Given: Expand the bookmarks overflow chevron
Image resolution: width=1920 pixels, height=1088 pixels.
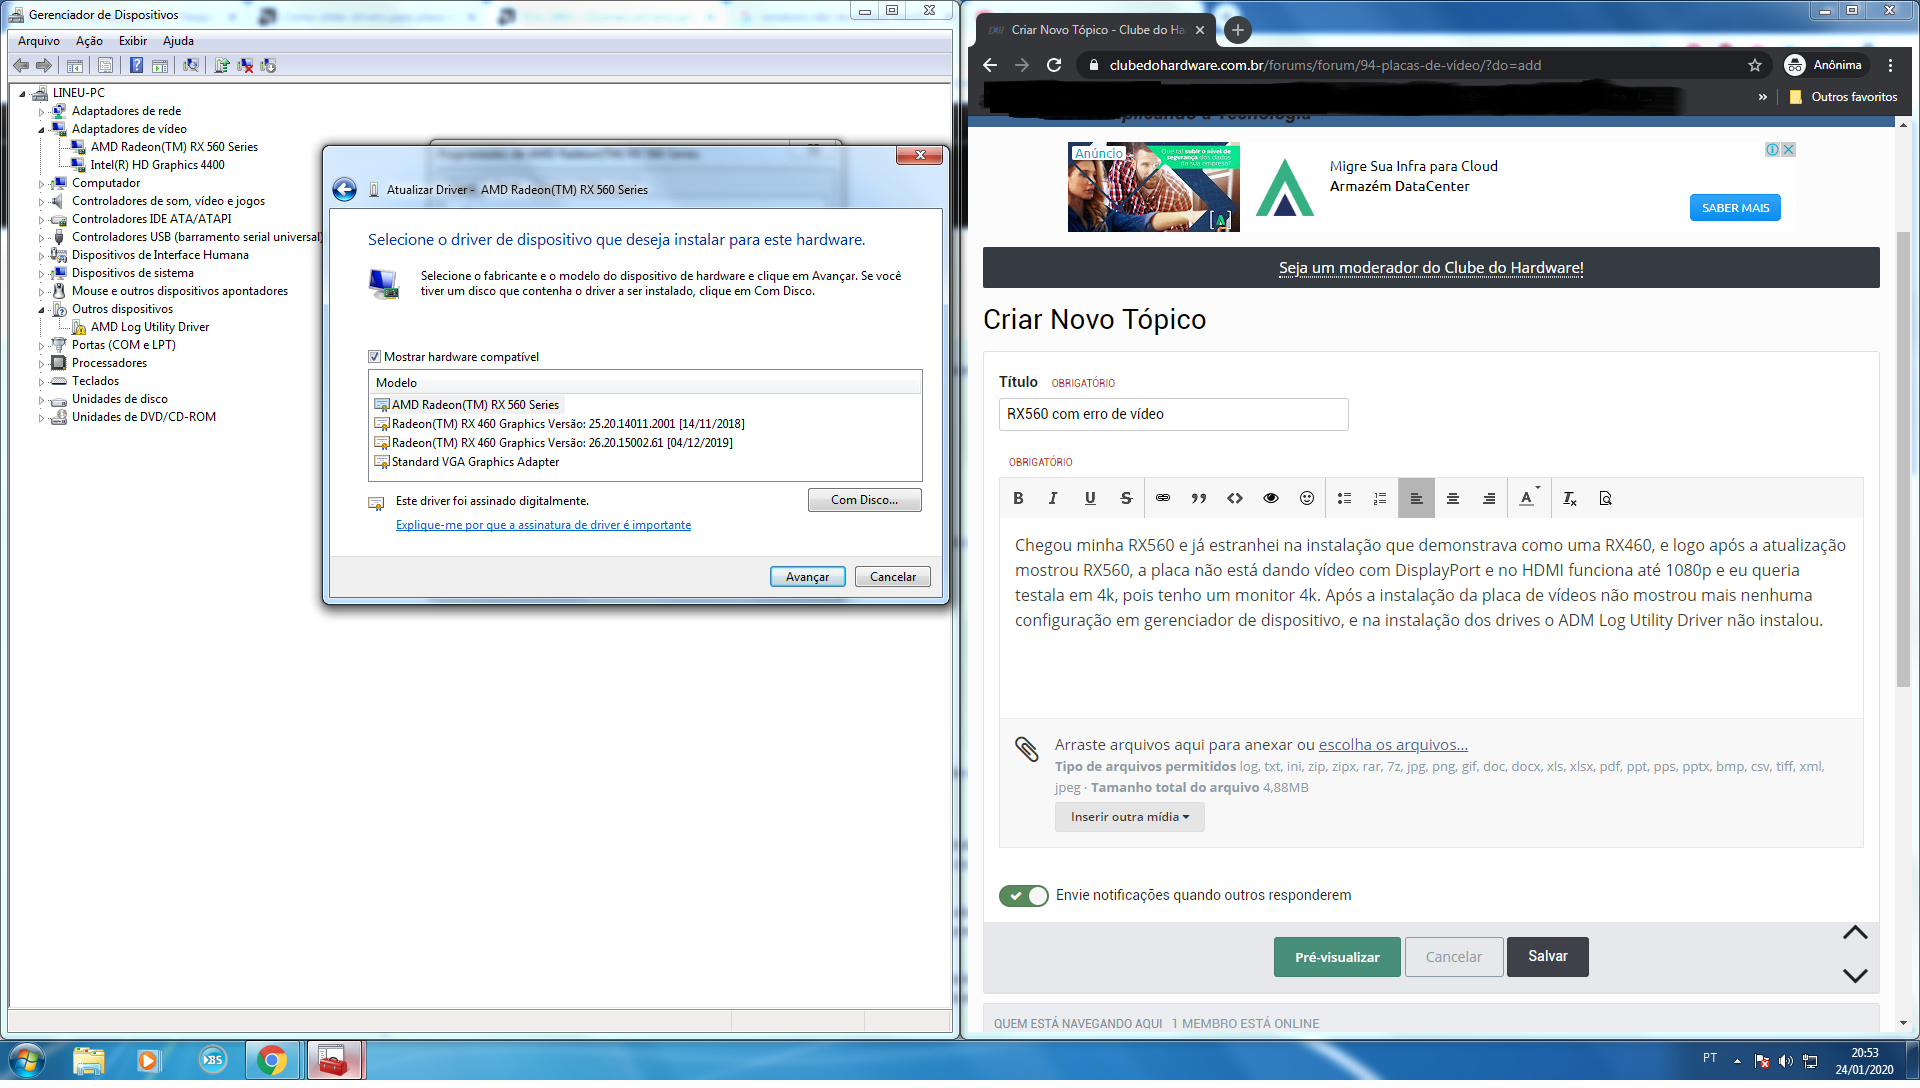Looking at the screenshot, I should click(1762, 97).
